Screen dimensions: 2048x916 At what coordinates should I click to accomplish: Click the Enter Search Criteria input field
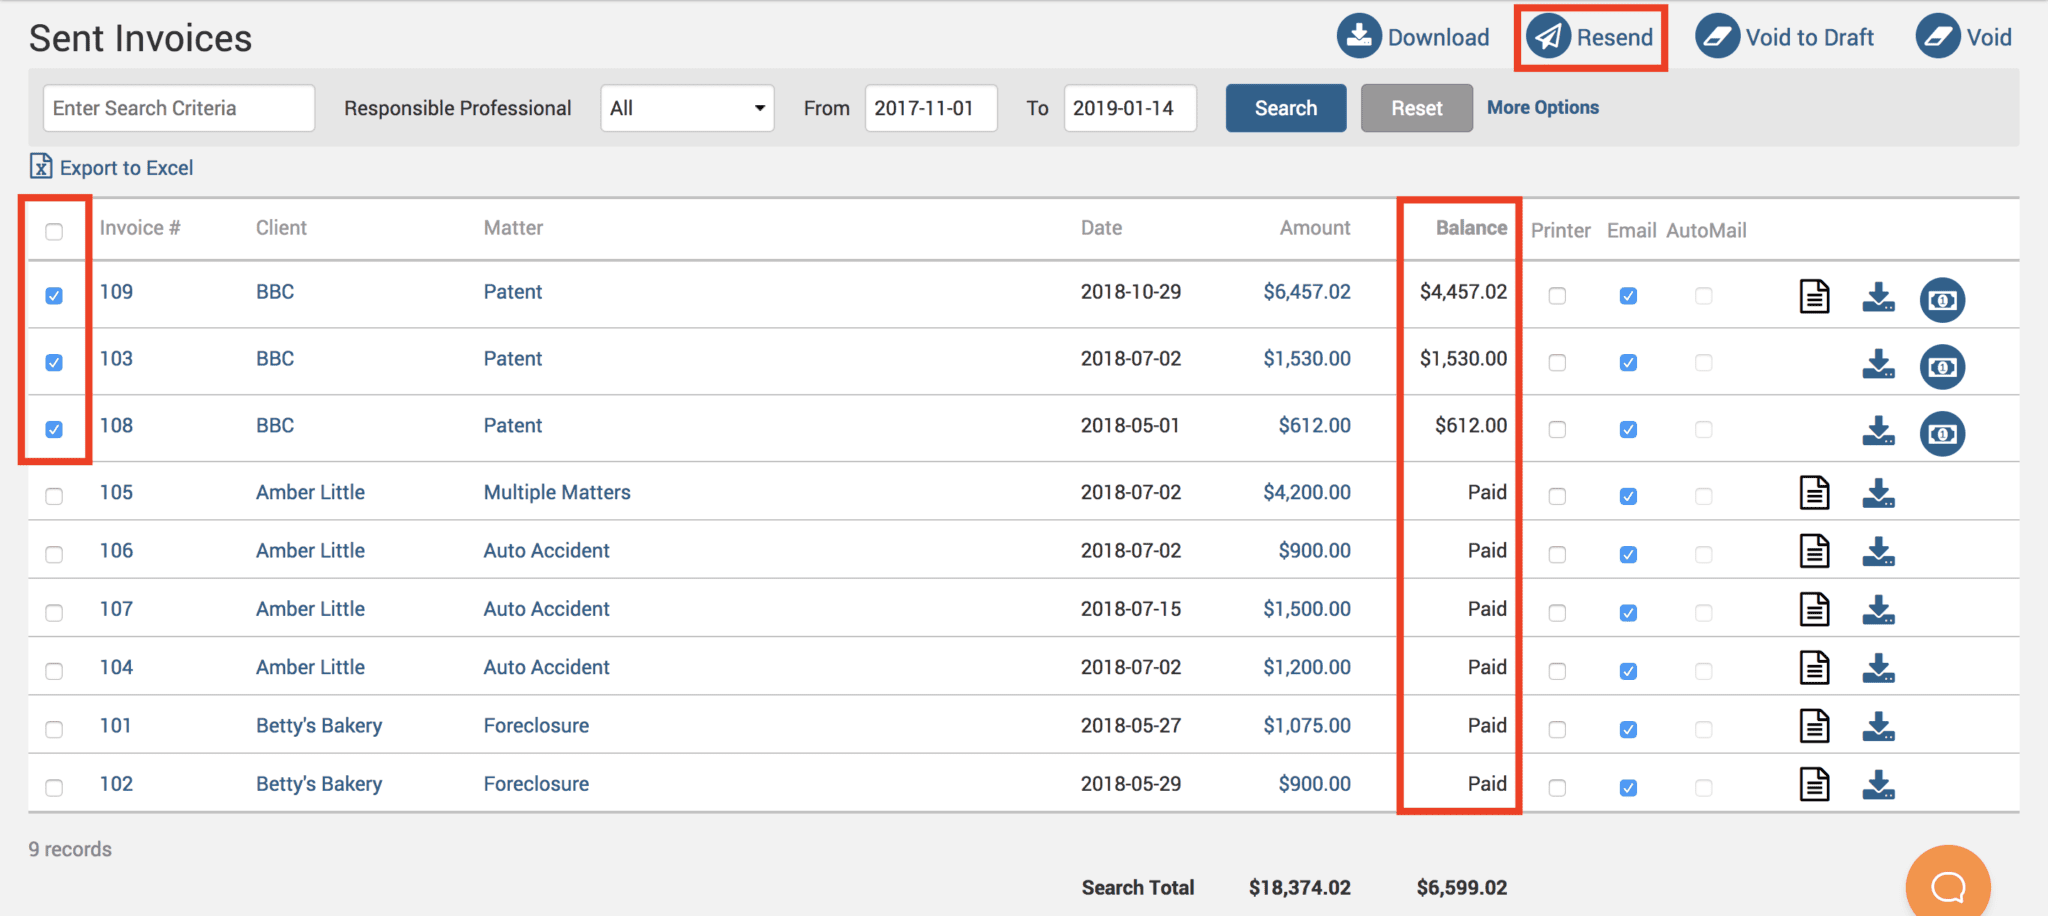(x=179, y=108)
